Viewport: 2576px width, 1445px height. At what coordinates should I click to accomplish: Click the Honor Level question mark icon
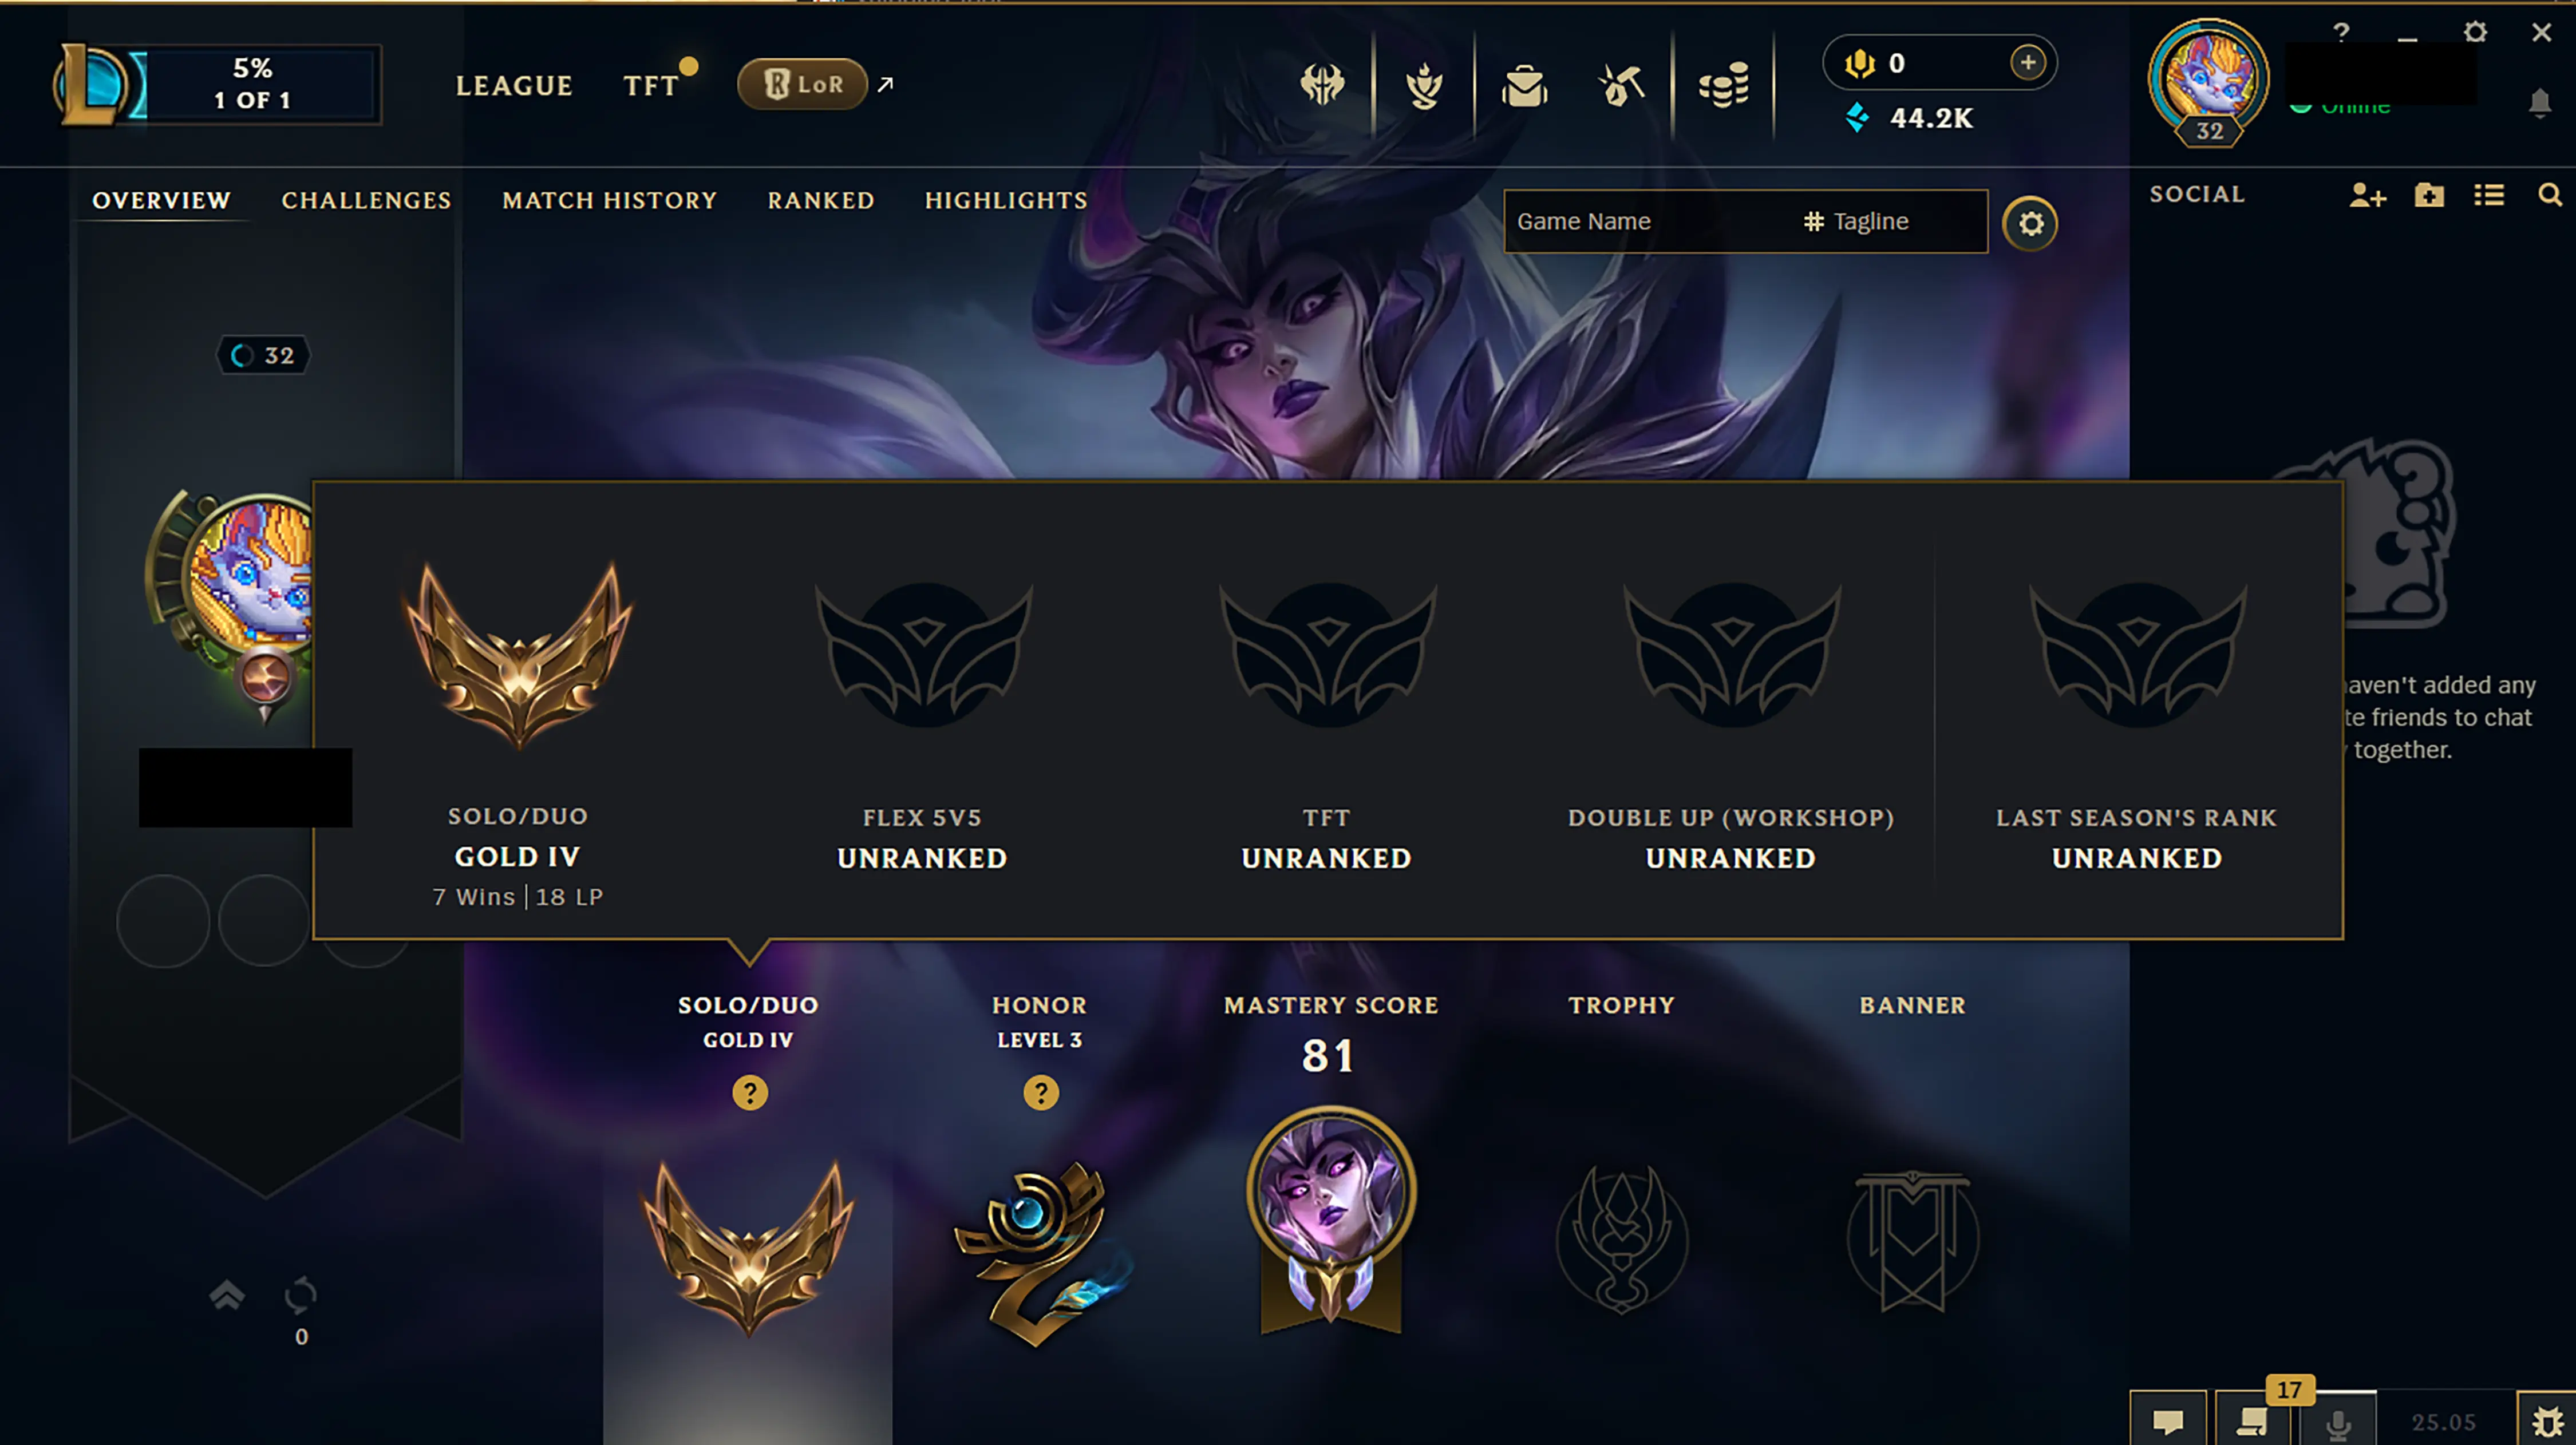pos(1041,1092)
